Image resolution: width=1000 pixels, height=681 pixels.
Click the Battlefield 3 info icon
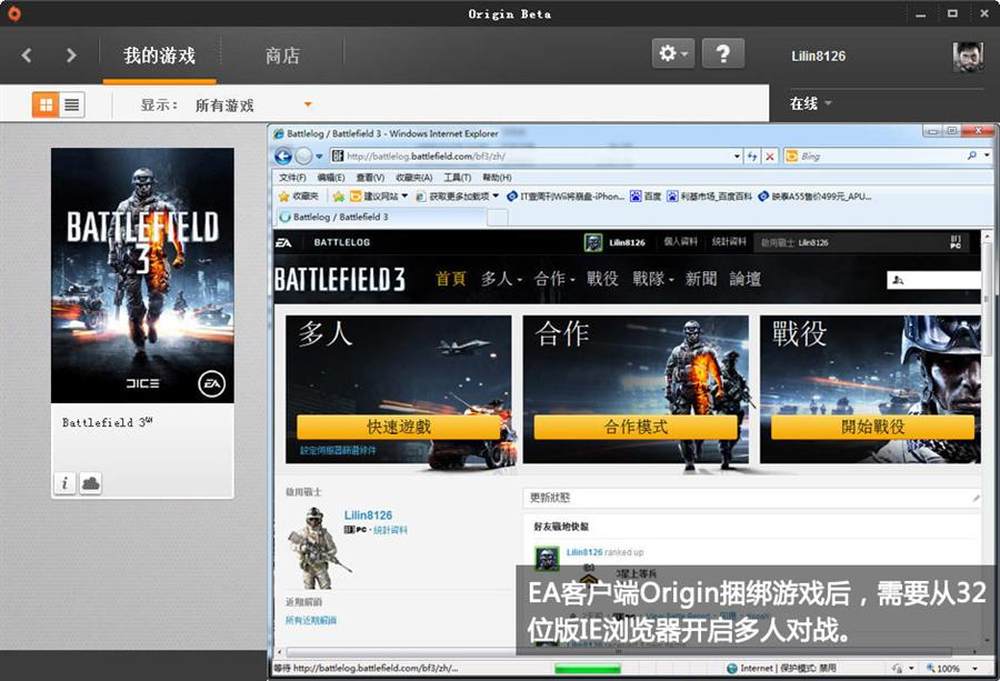[x=64, y=483]
